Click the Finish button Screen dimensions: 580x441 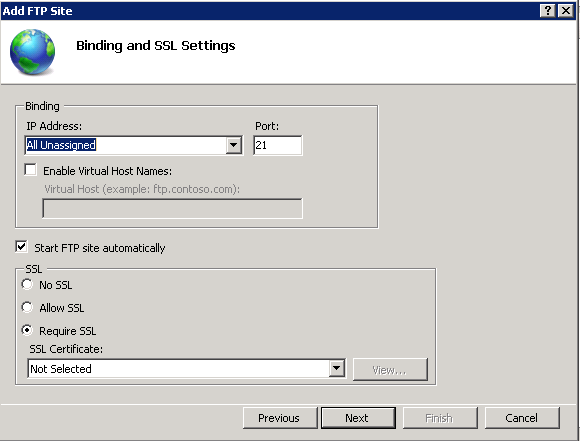pos(440,418)
